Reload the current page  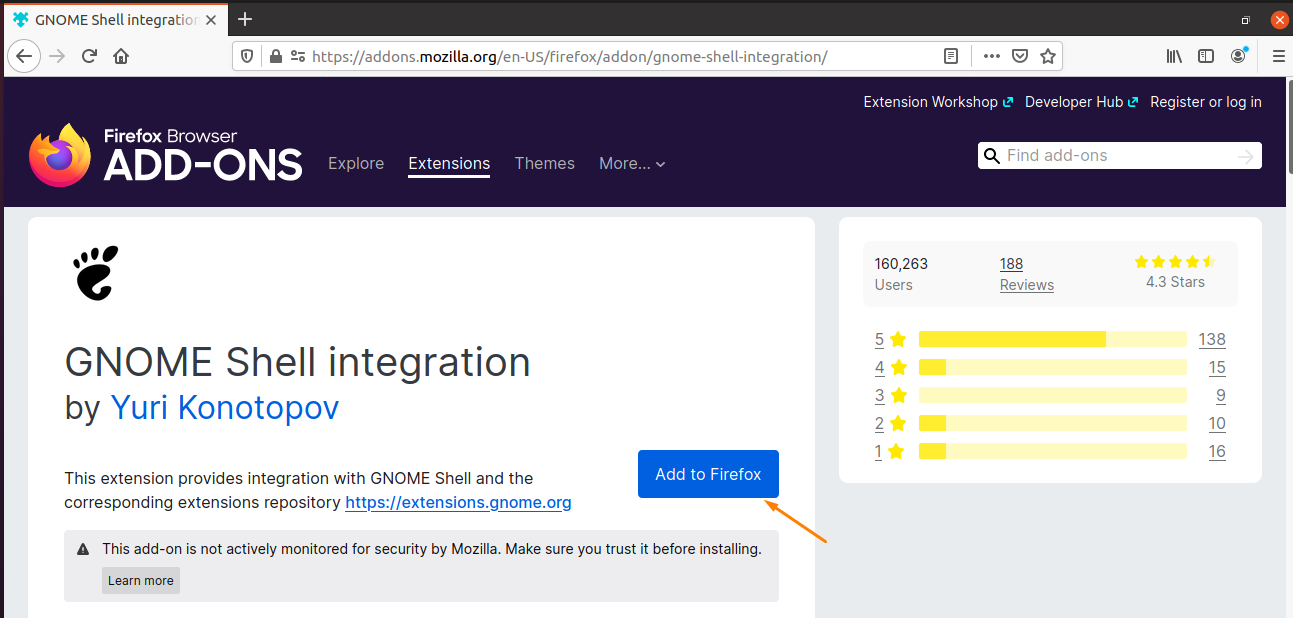coord(89,57)
